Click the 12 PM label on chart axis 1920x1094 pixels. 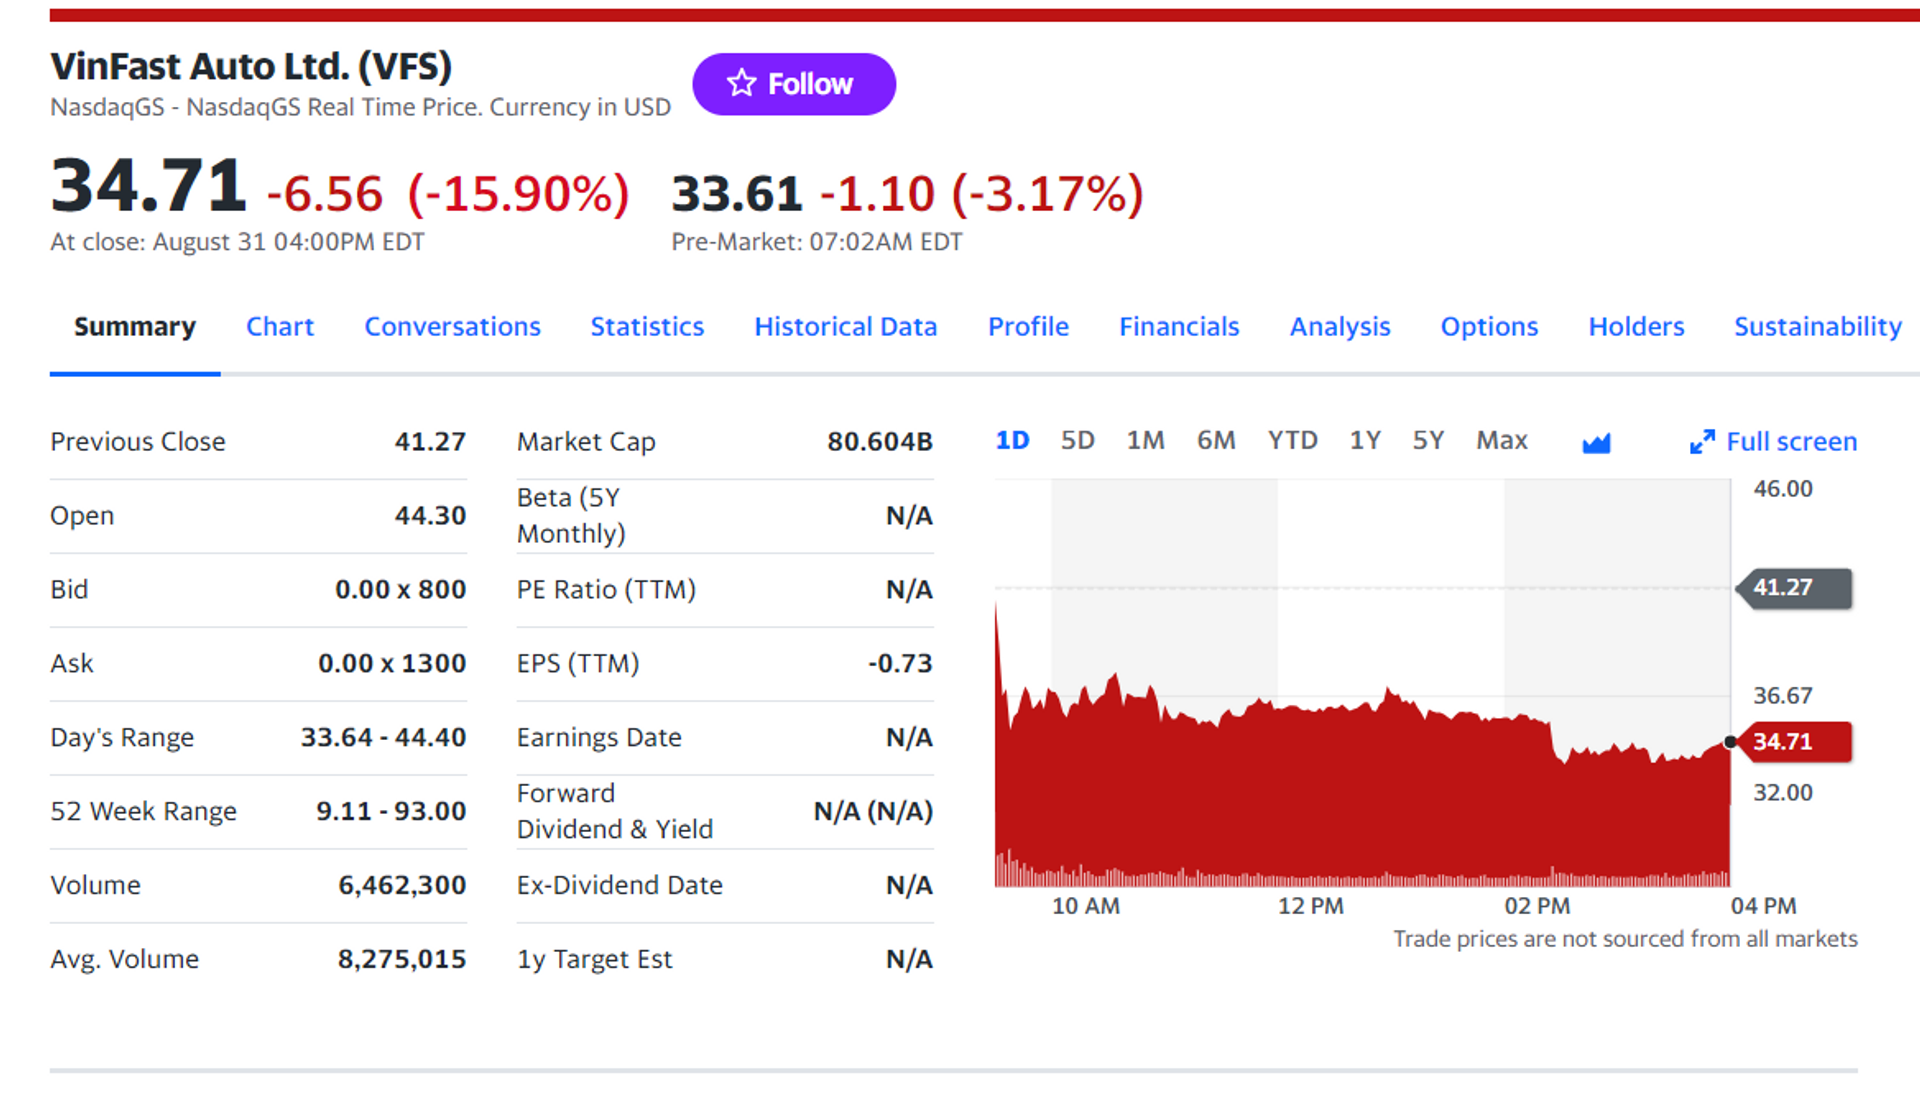[1310, 906]
